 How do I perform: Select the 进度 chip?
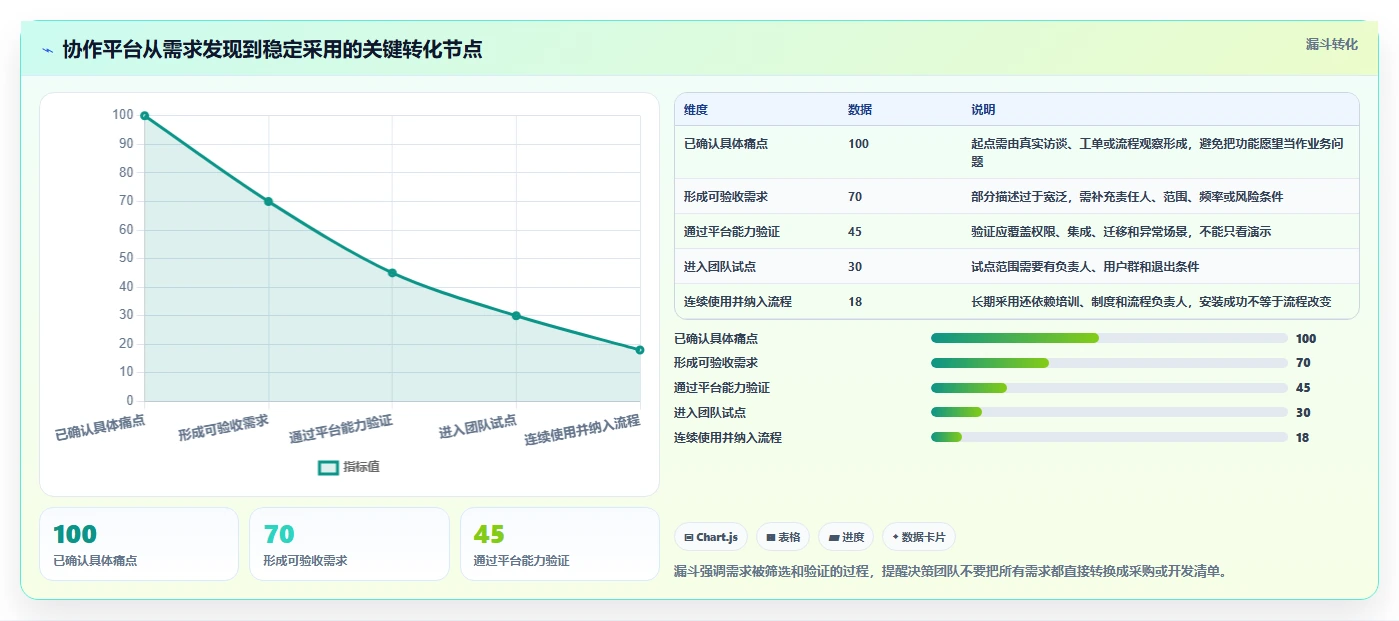tap(846, 537)
